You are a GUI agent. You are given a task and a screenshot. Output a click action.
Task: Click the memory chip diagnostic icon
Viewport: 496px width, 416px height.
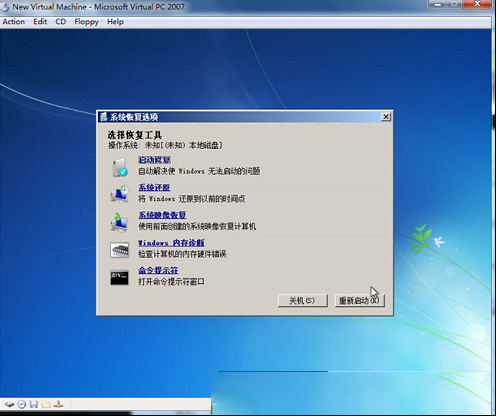119,250
